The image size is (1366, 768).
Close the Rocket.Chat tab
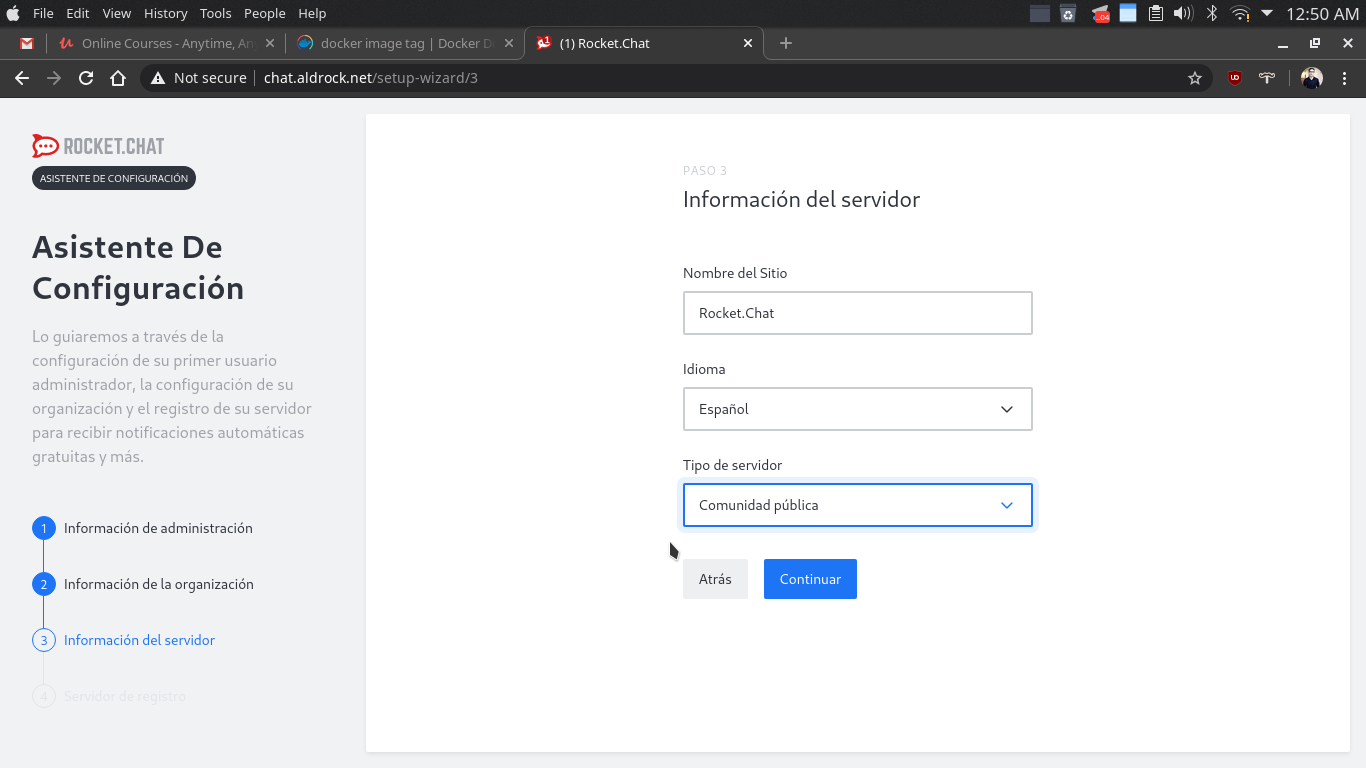pos(748,43)
